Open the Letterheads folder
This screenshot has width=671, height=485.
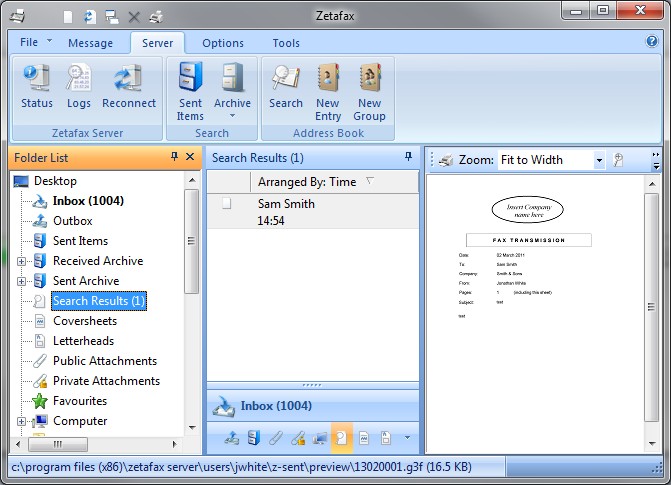point(83,341)
